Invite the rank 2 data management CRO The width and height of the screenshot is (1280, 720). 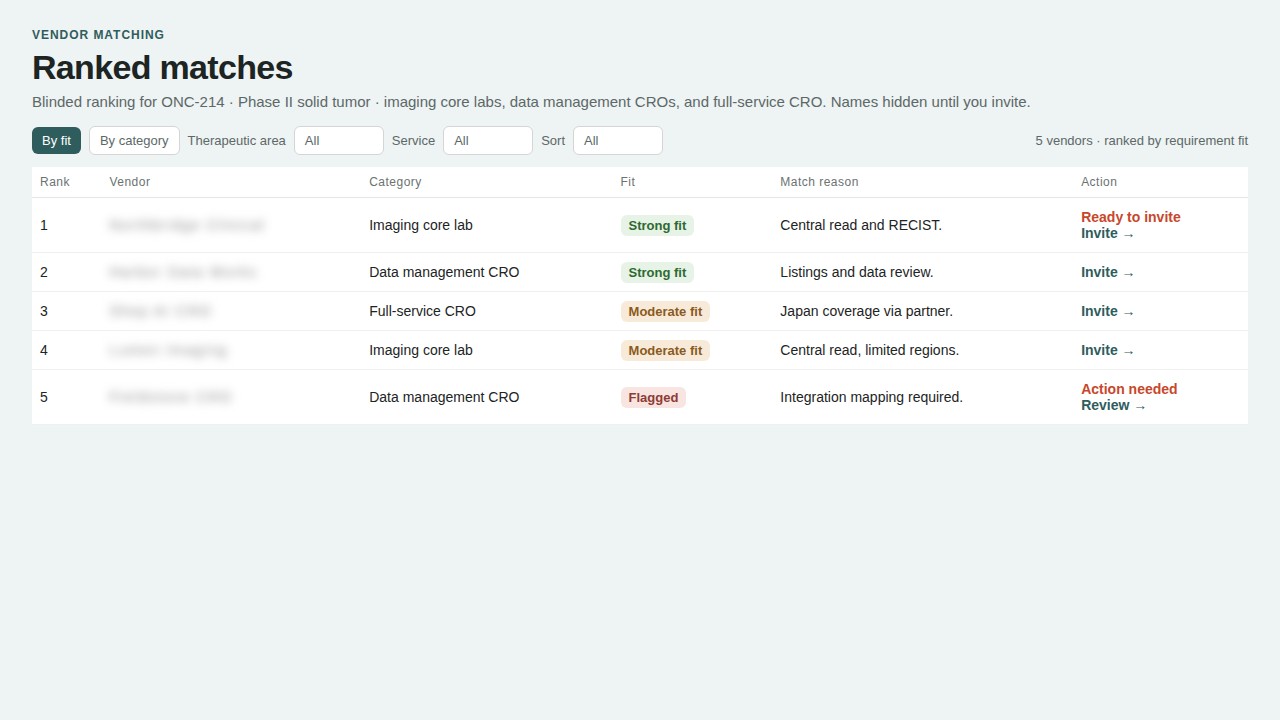[x=1108, y=272]
